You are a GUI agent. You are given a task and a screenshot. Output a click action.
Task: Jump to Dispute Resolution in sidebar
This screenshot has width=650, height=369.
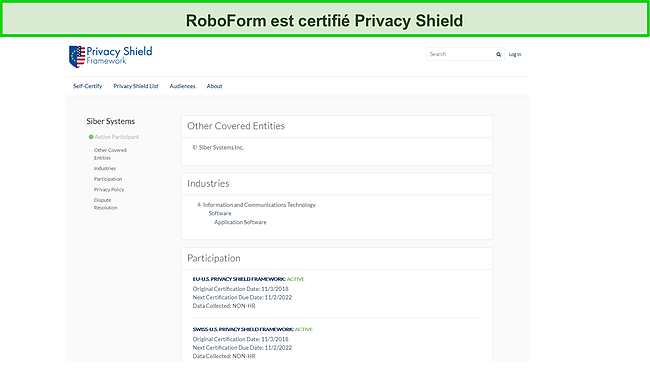pos(105,204)
